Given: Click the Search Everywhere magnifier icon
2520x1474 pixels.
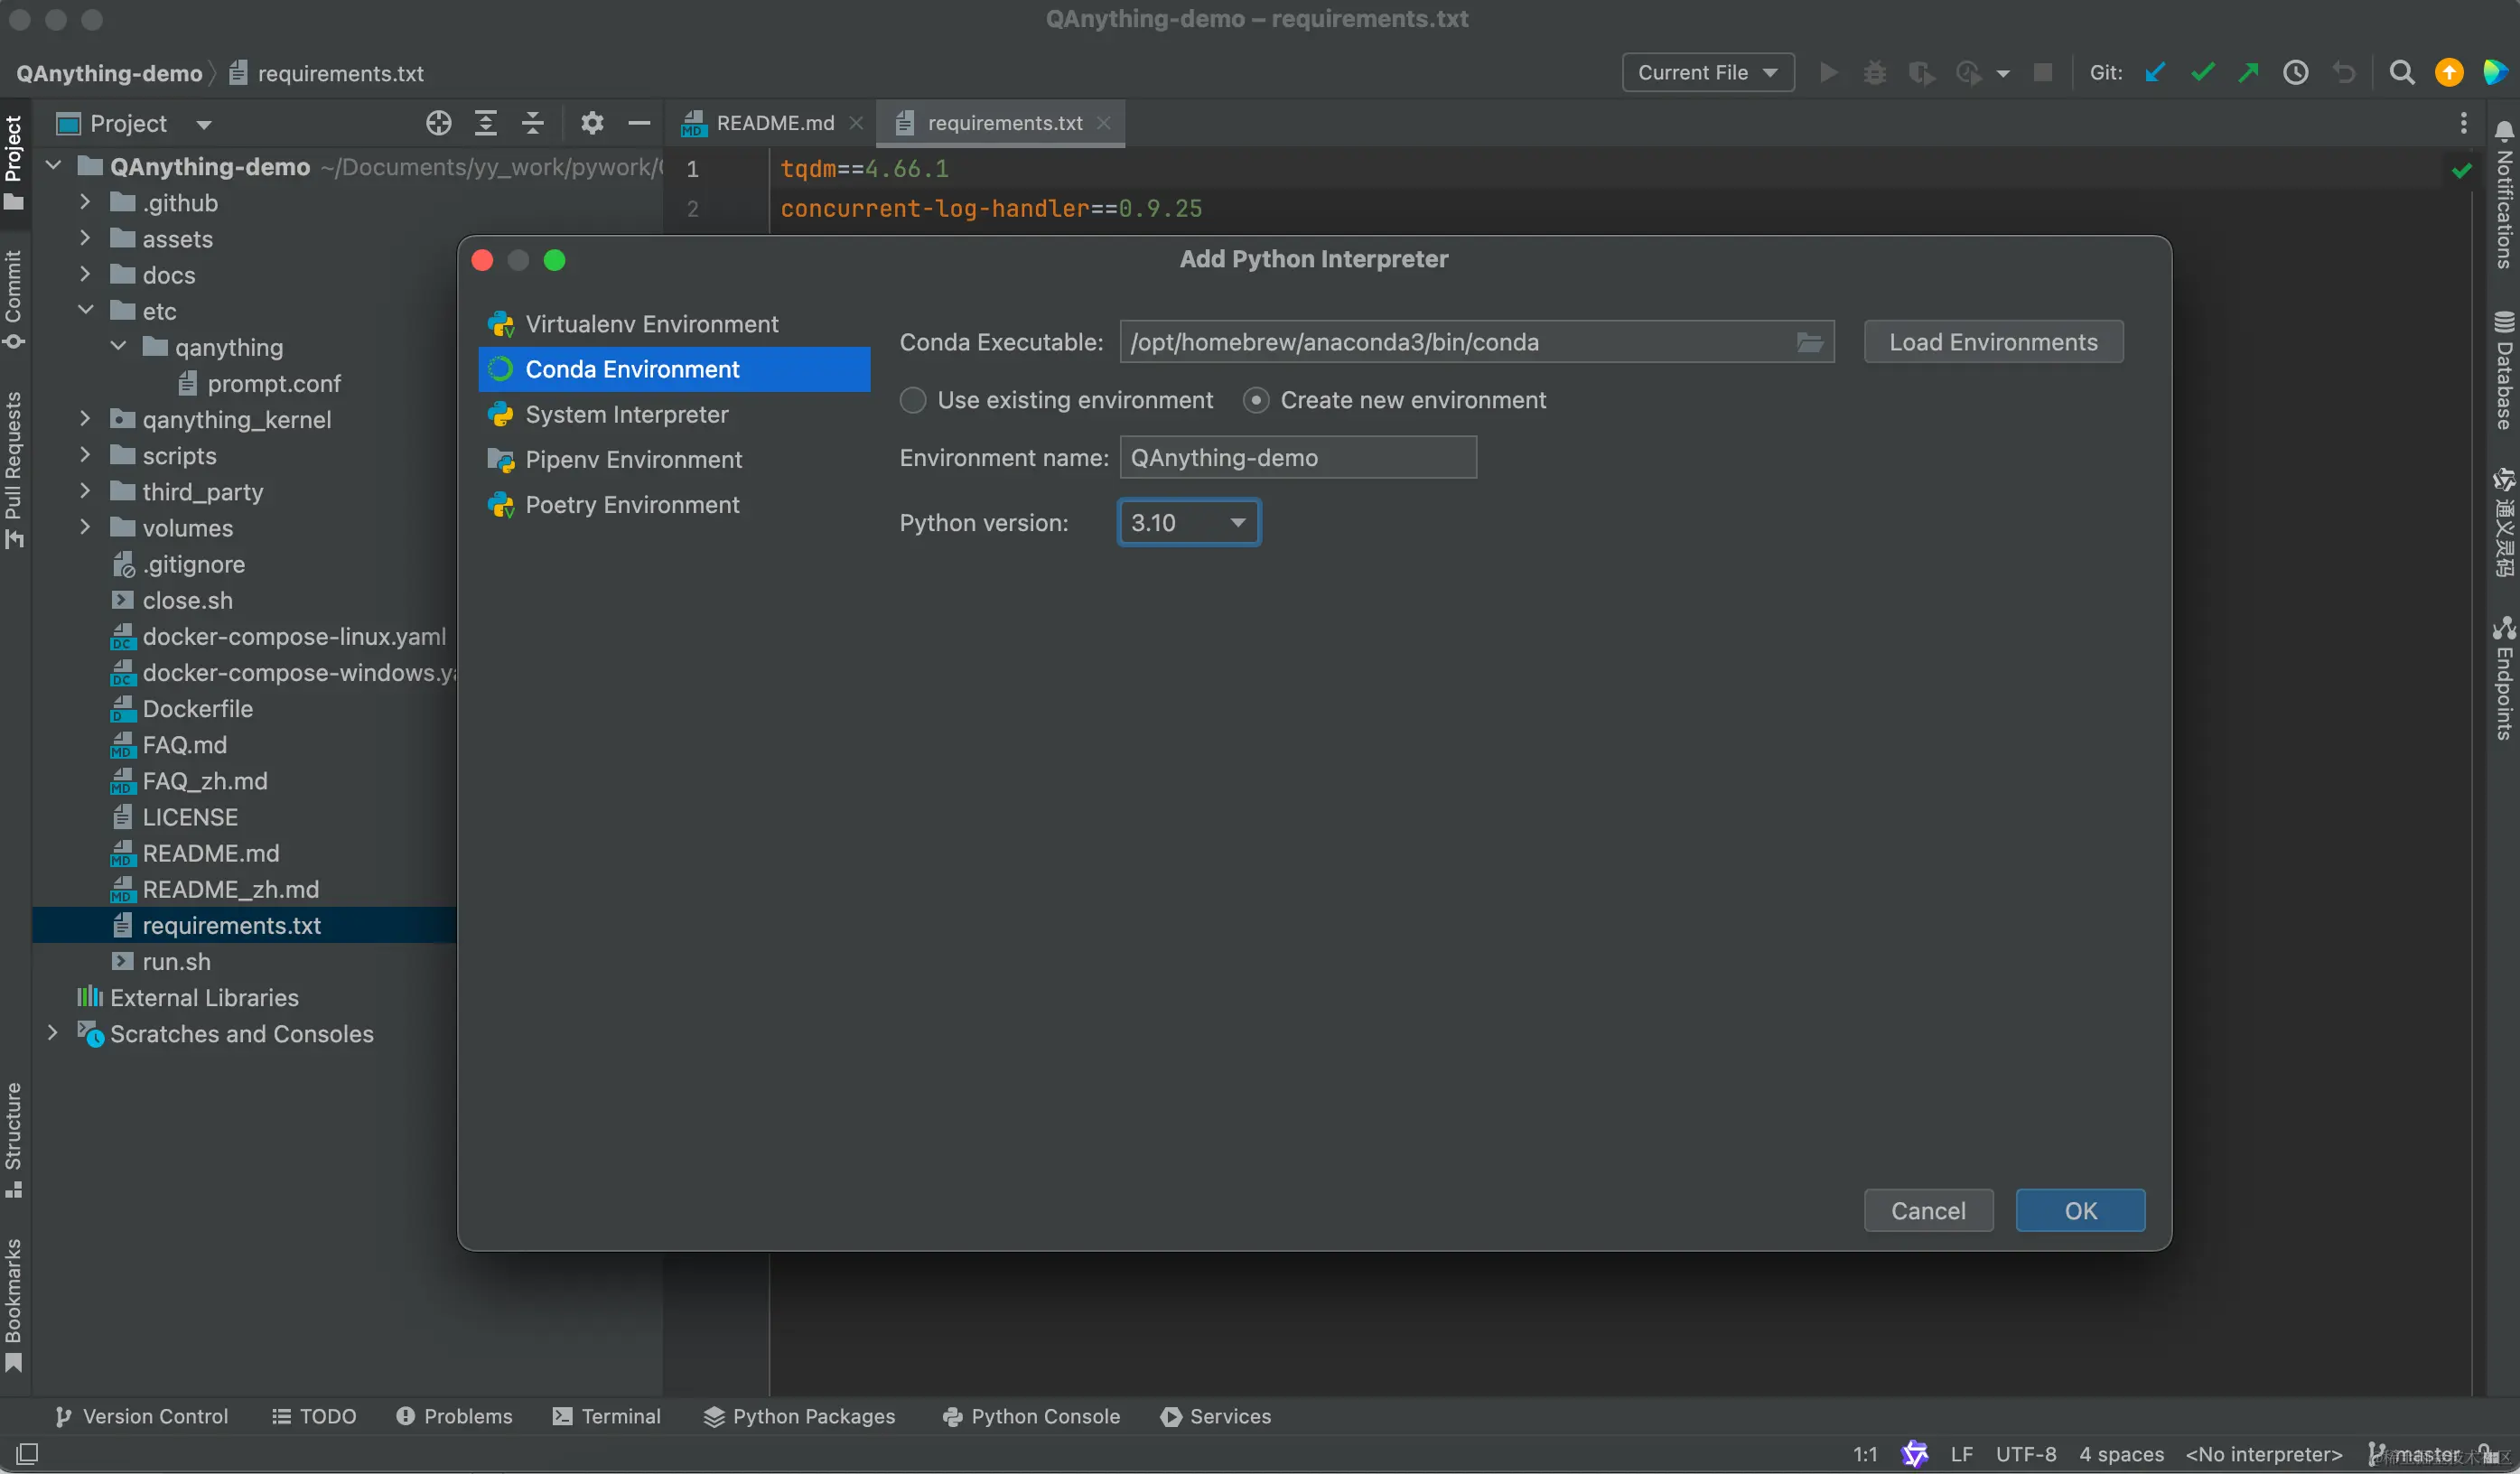Looking at the screenshot, I should click(x=2401, y=73).
